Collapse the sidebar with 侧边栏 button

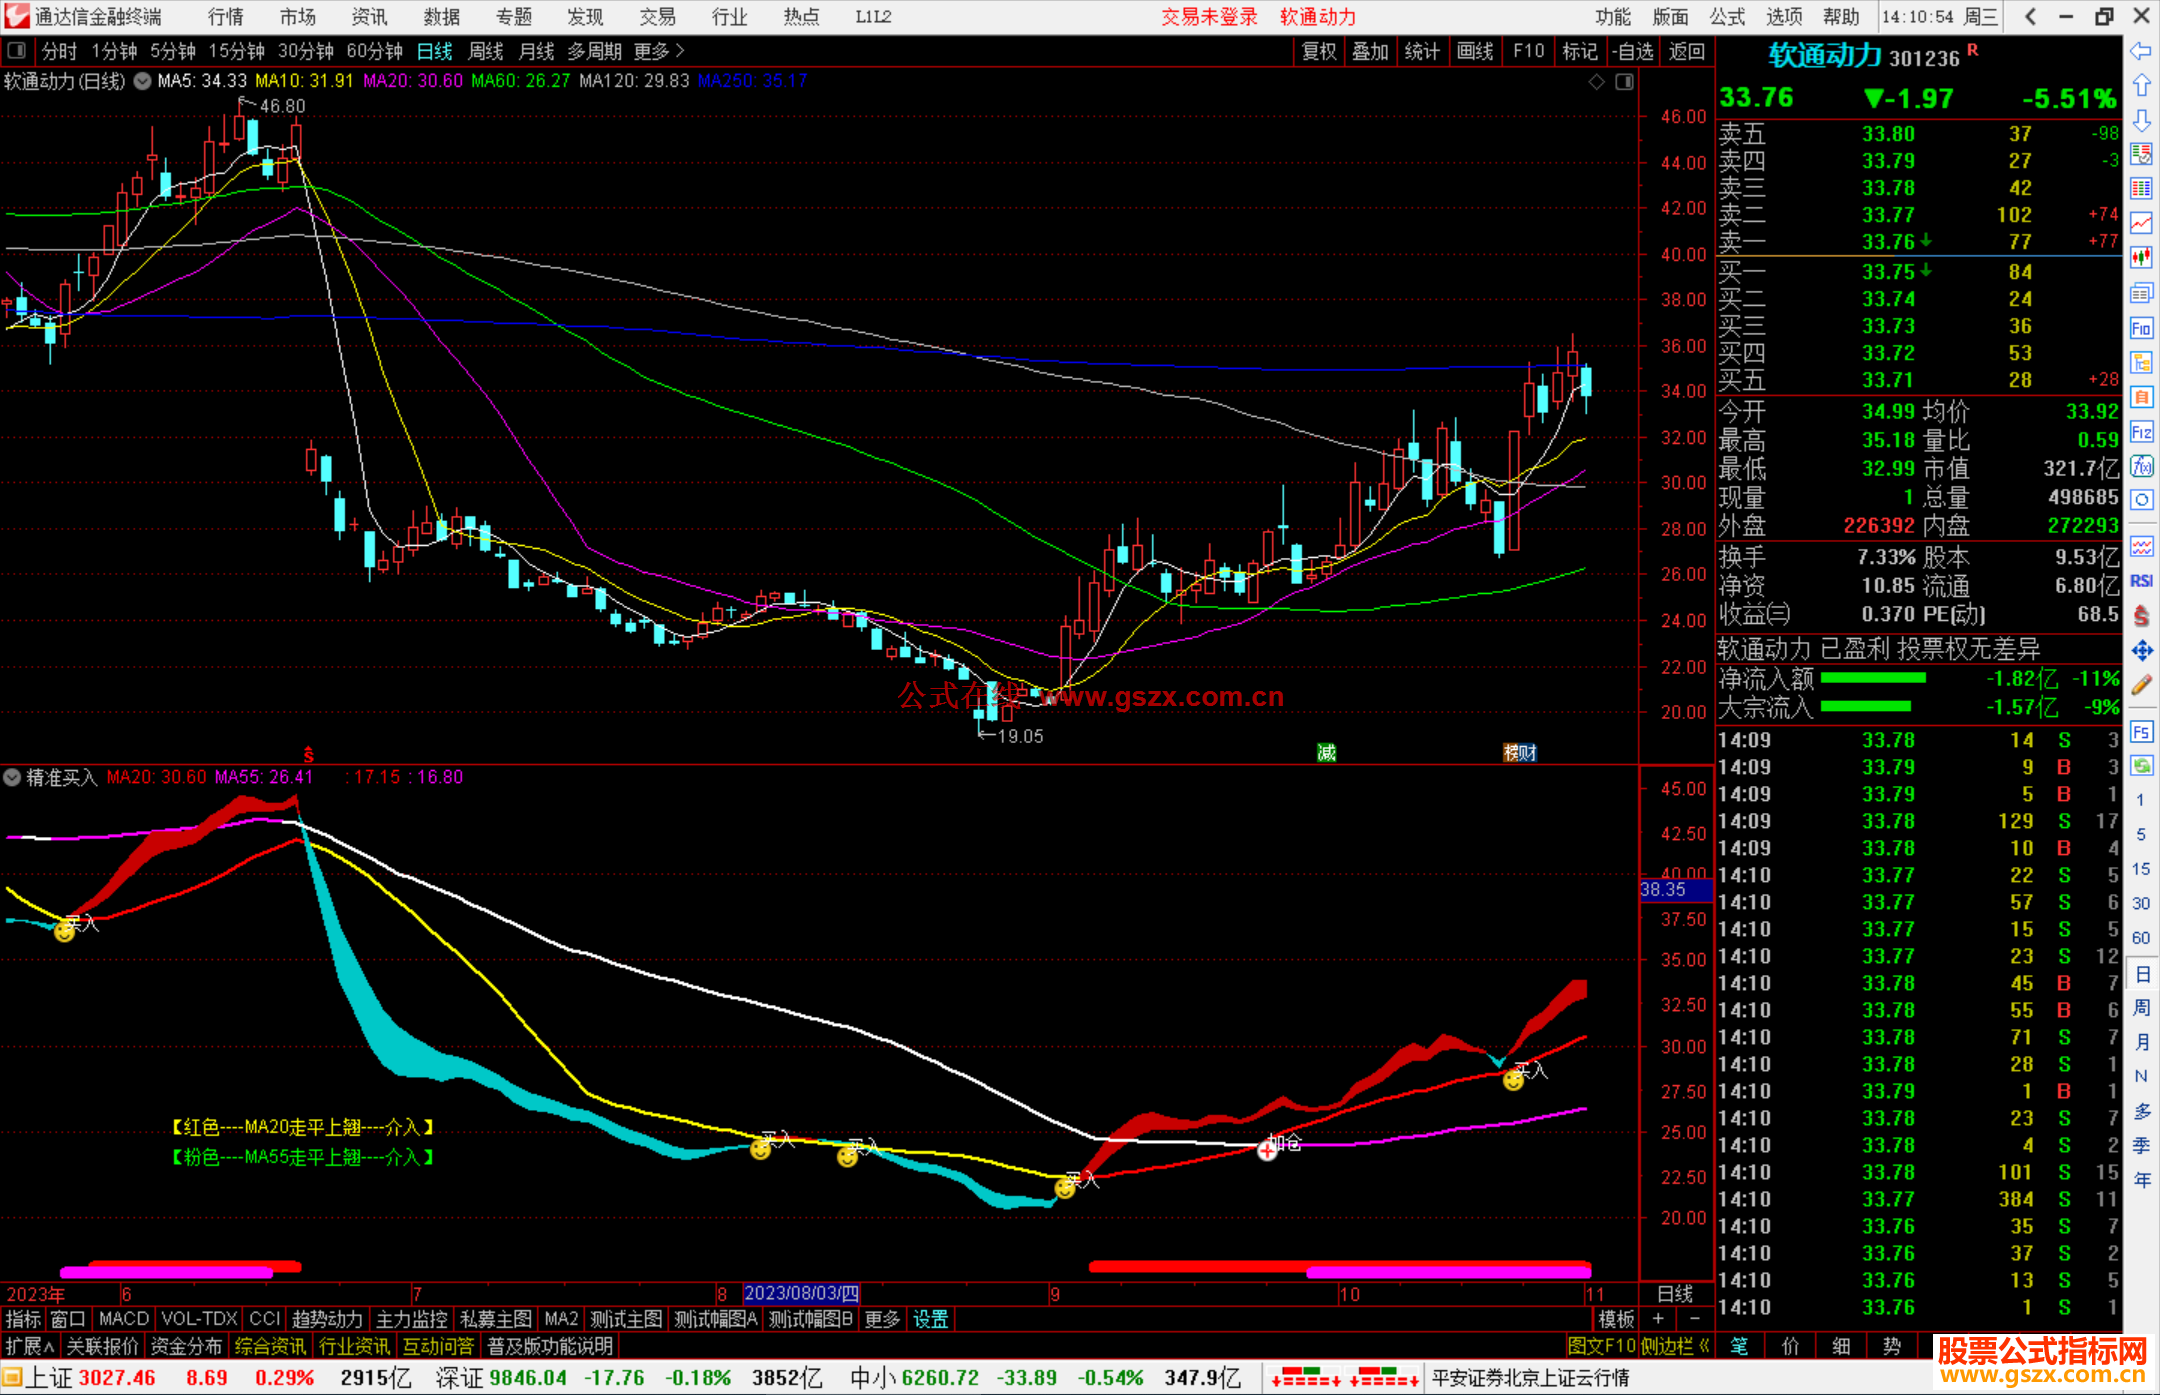tap(1676, 1346)
